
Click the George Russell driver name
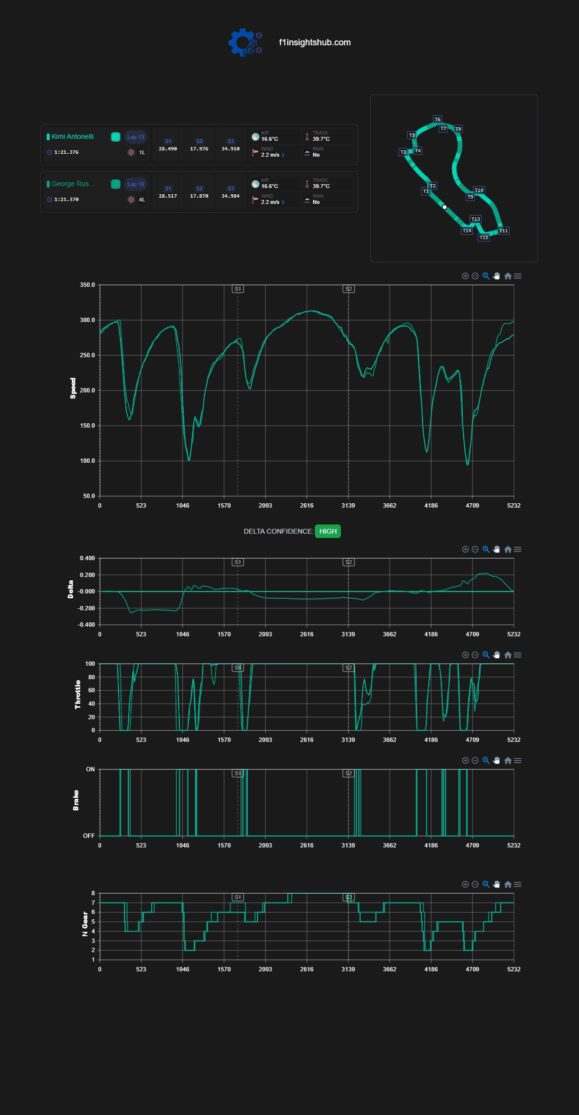click(73, 184)
